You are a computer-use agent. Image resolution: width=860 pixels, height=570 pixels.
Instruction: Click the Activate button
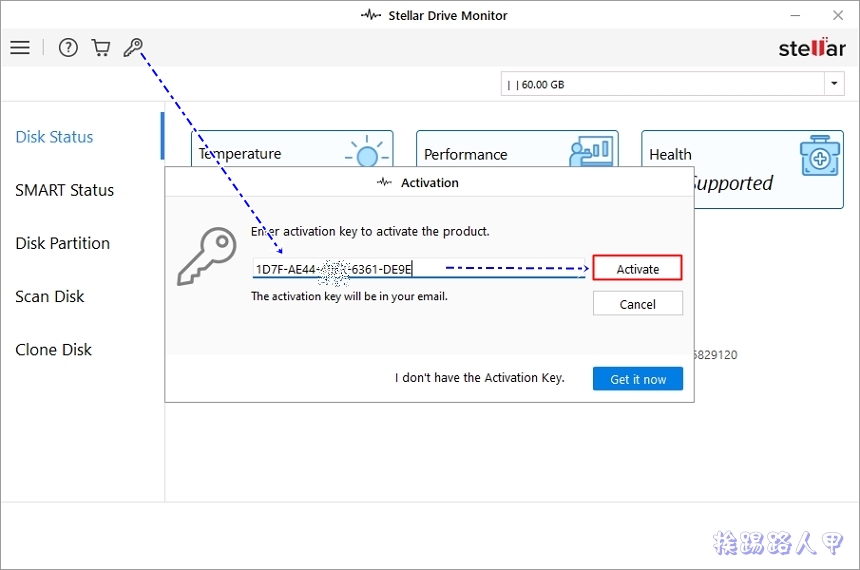[x=637, y=269]
